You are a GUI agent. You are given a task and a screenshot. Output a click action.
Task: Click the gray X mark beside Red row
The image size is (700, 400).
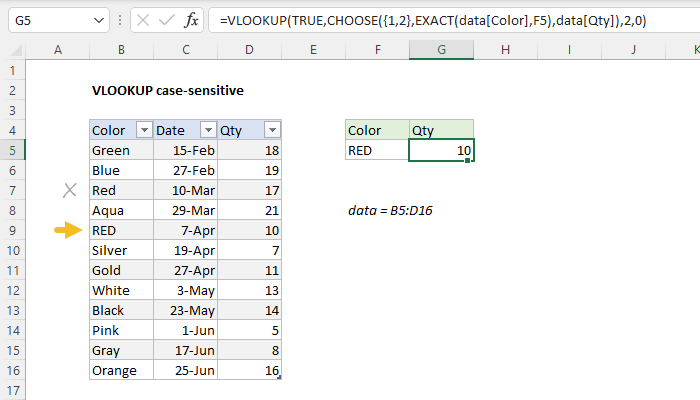pyautogui.click(x=69, y=190)
